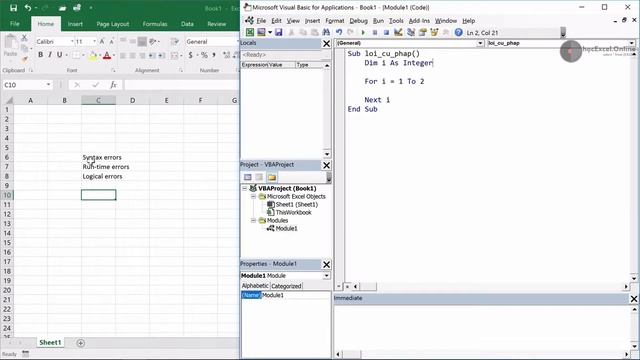Click the Break (pause) icon in VBA toolbar
This screenshot has height=360, width=640.
pos(375,33)
